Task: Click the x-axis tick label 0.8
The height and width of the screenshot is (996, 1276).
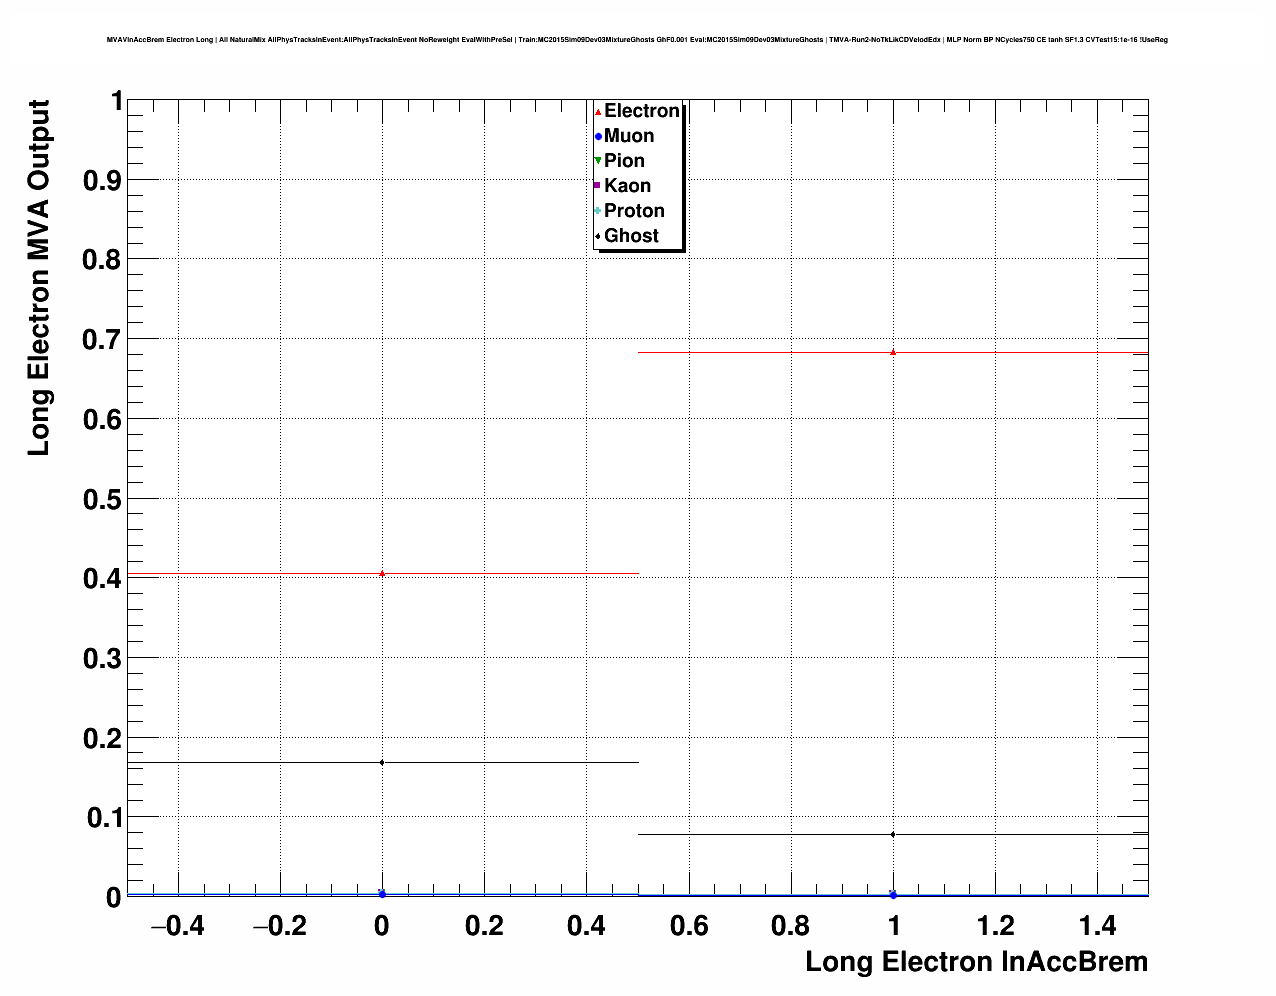Action: pyautogui.click(x=791, y=926)
